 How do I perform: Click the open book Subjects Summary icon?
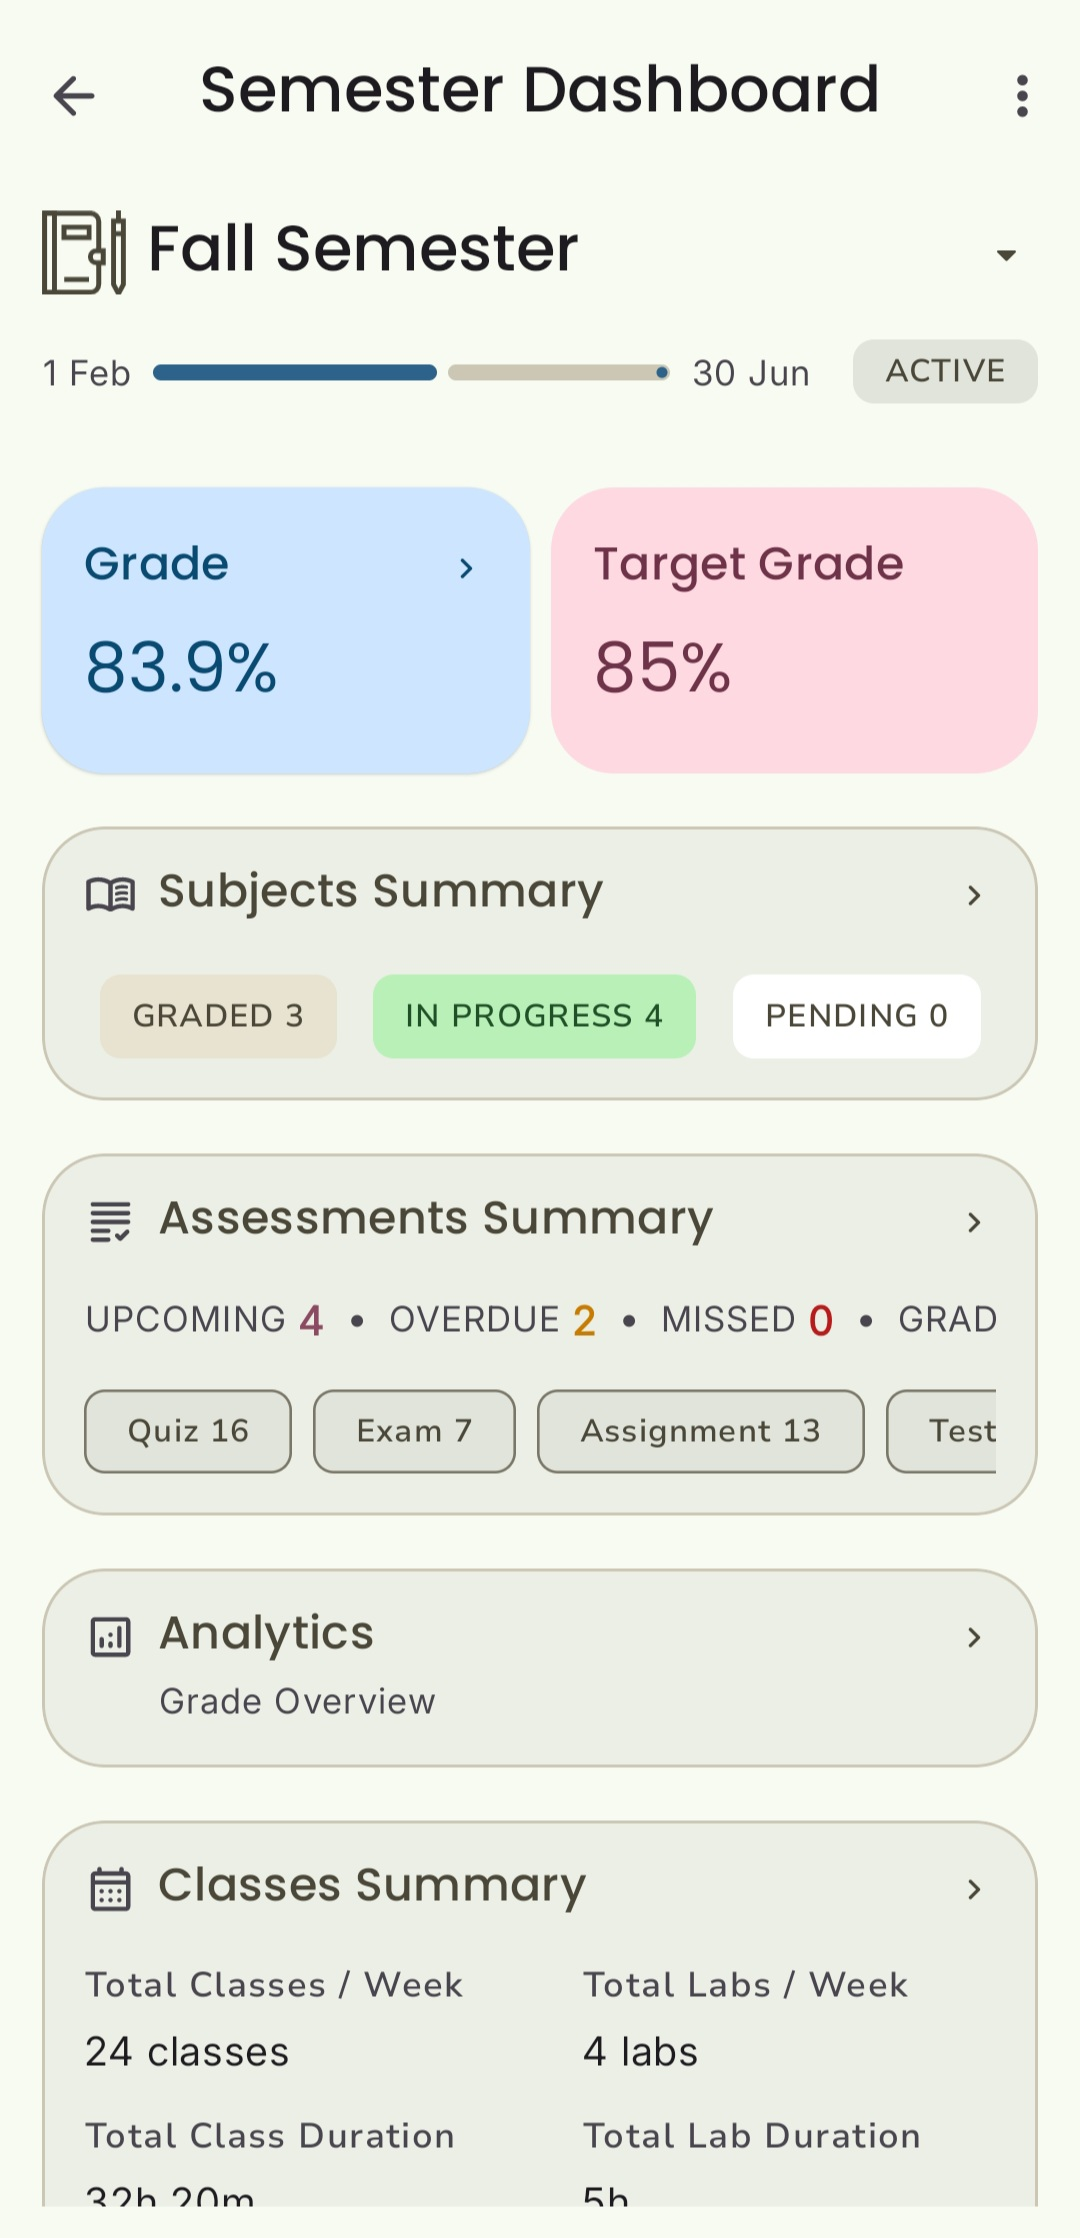pyautogui.click(x=110, y=894)
